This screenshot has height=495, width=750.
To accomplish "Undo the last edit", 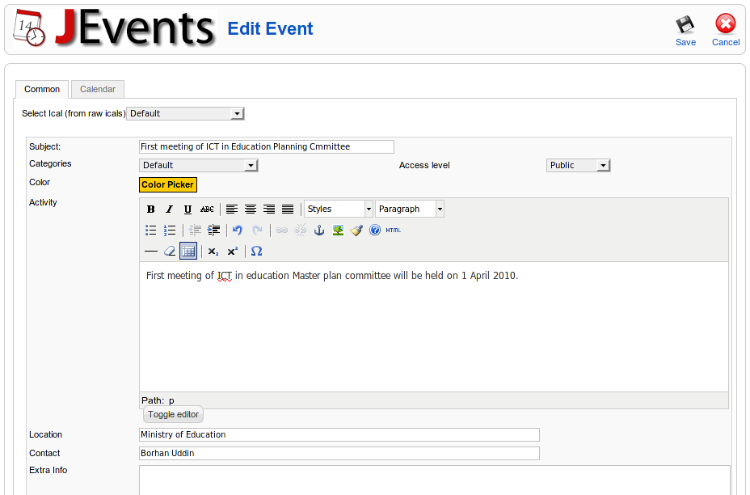I will (238, 230).
